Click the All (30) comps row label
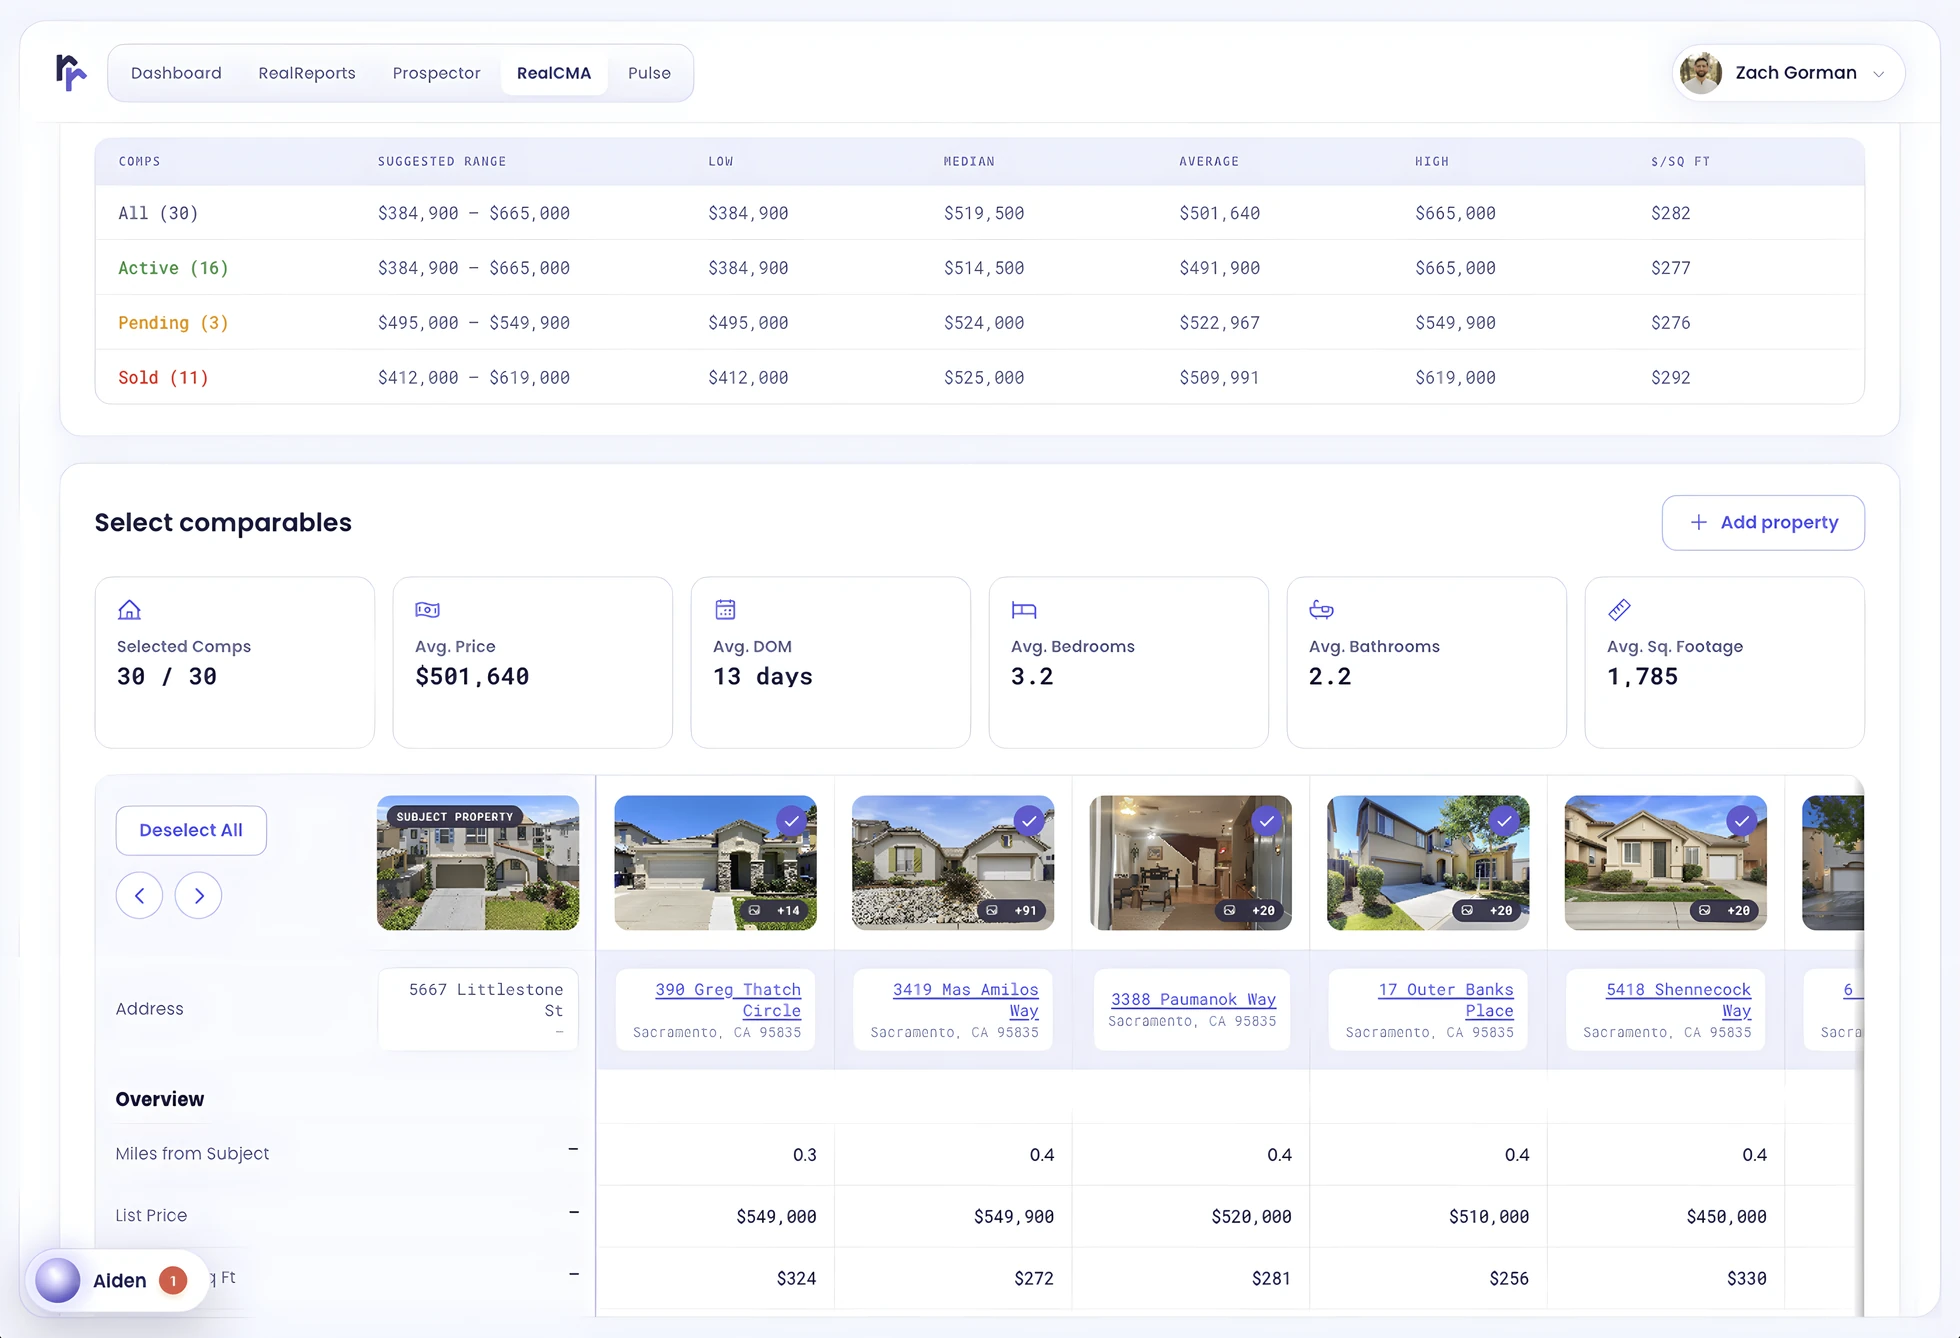The width and height of the screenshot is (1960, 1338). coord(158,213)
